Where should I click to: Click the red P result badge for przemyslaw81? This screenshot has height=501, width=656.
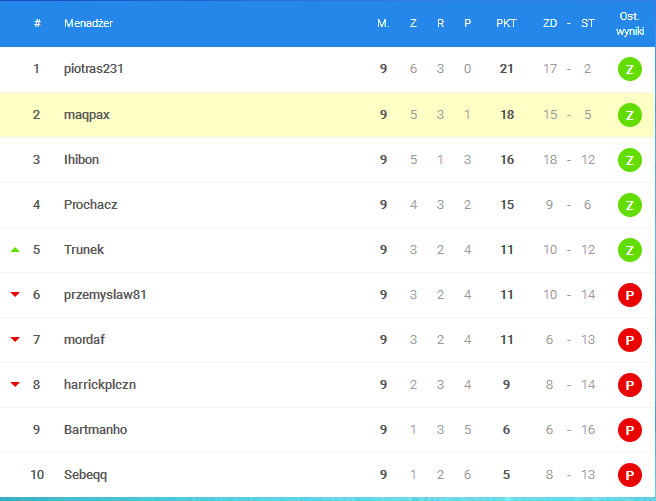point(629,295)
